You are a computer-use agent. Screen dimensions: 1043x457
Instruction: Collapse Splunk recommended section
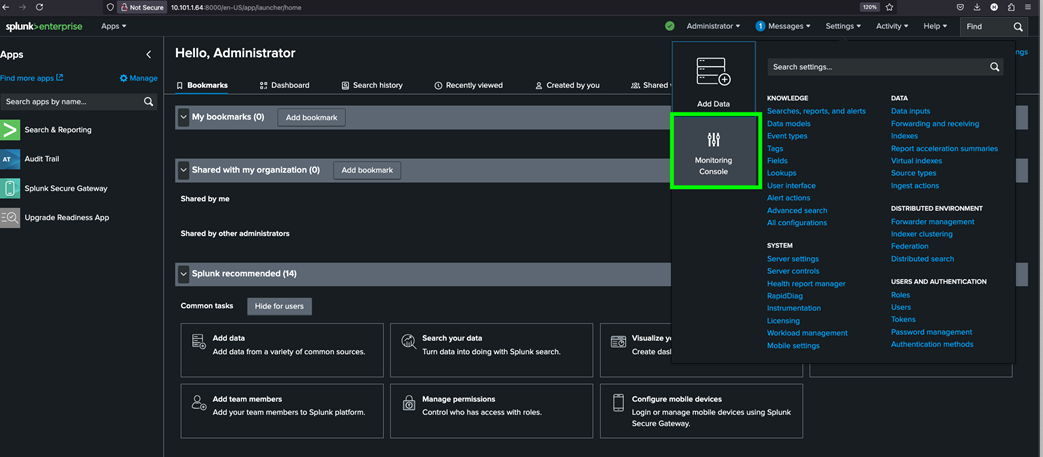(184, 273)
